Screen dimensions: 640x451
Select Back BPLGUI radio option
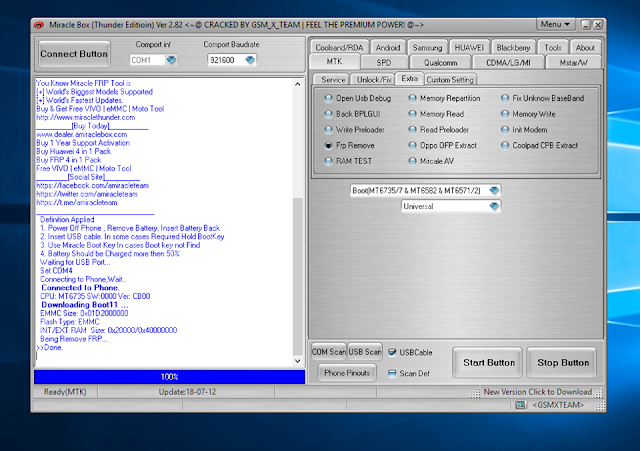click(x=328, y=114)
